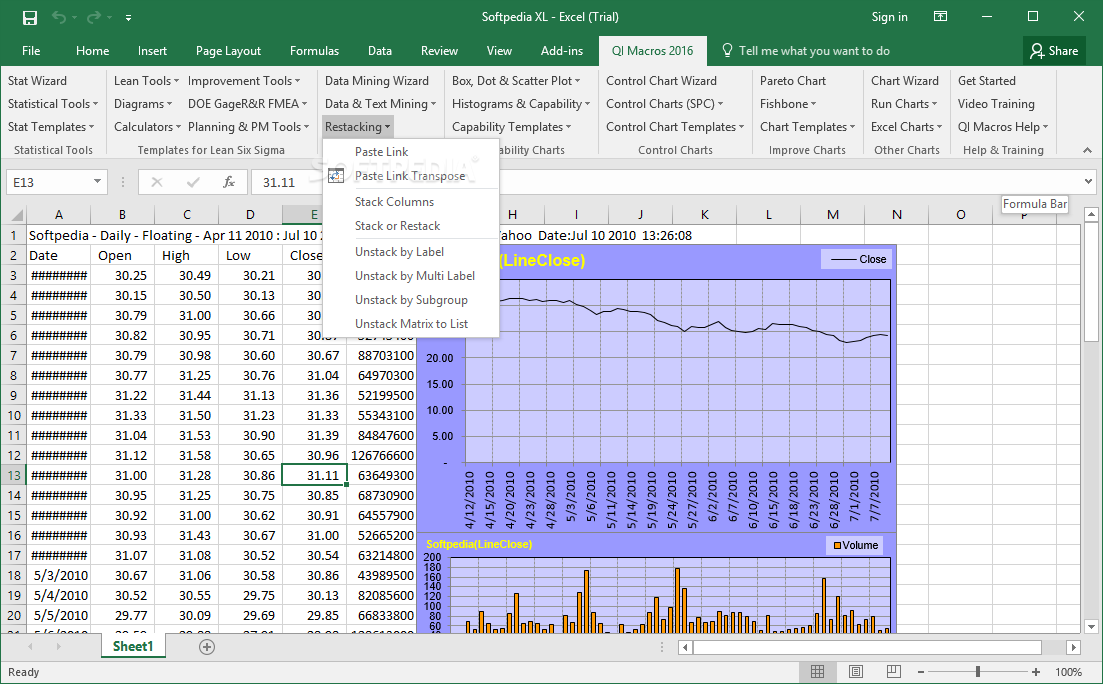Click the Stat Wizard button

point(37,81)
